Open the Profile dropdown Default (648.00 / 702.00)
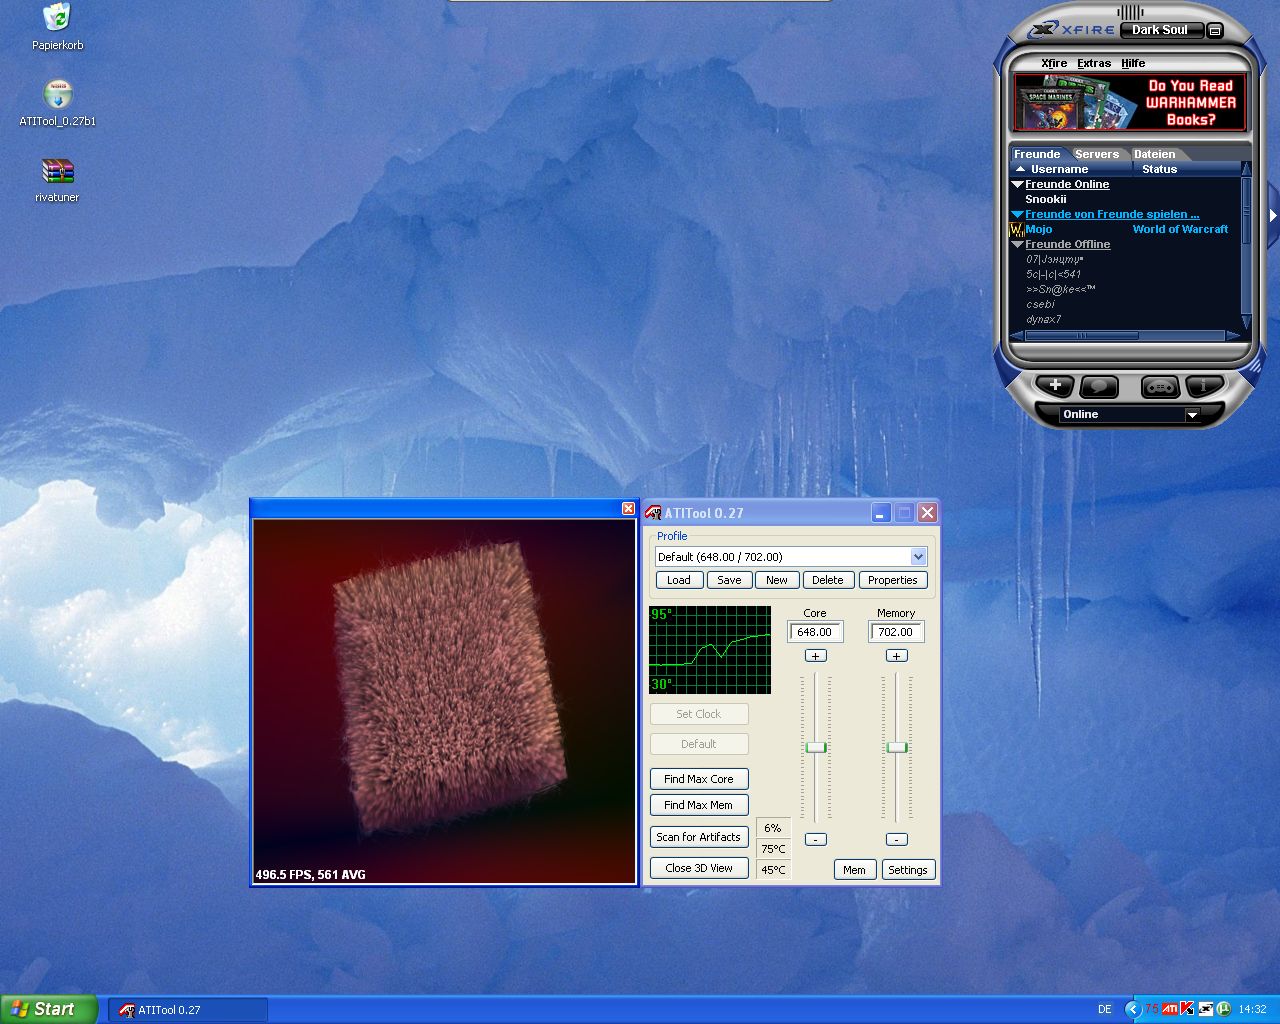1280x1024 pixels. tap(918, 557)
